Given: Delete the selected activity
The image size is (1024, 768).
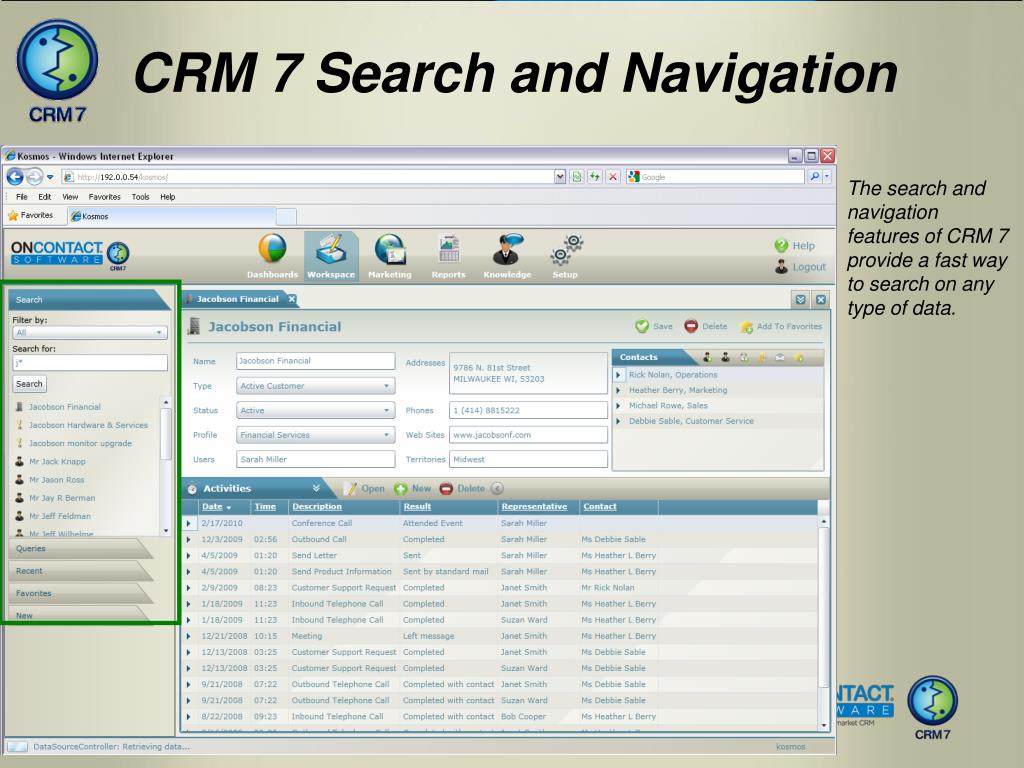Looking at the screenshot, I should (x=462, y=488).
